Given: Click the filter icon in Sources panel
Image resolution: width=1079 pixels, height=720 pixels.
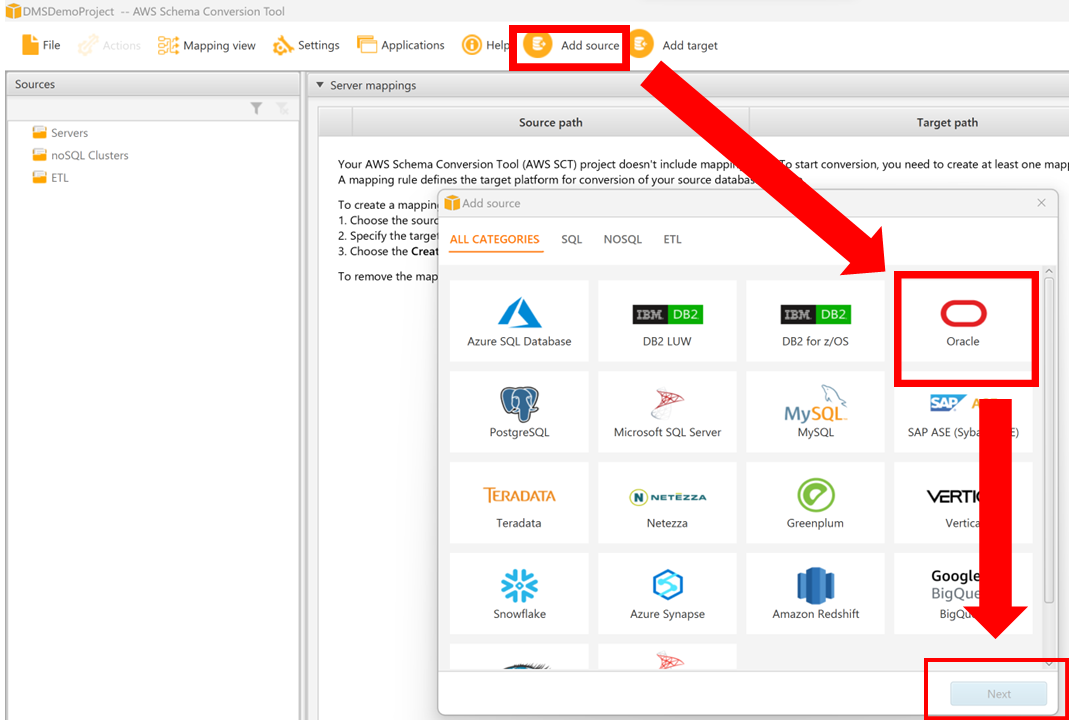Looking at the screenshot, I should click(x=256, y=108).
